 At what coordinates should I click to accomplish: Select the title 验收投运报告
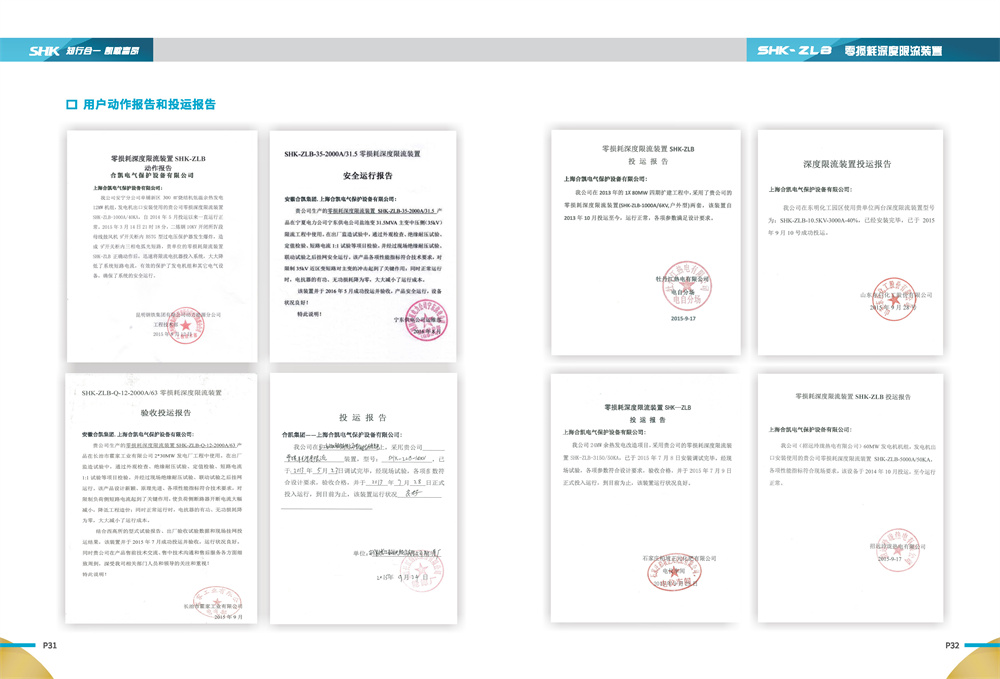tap(166, 413)
